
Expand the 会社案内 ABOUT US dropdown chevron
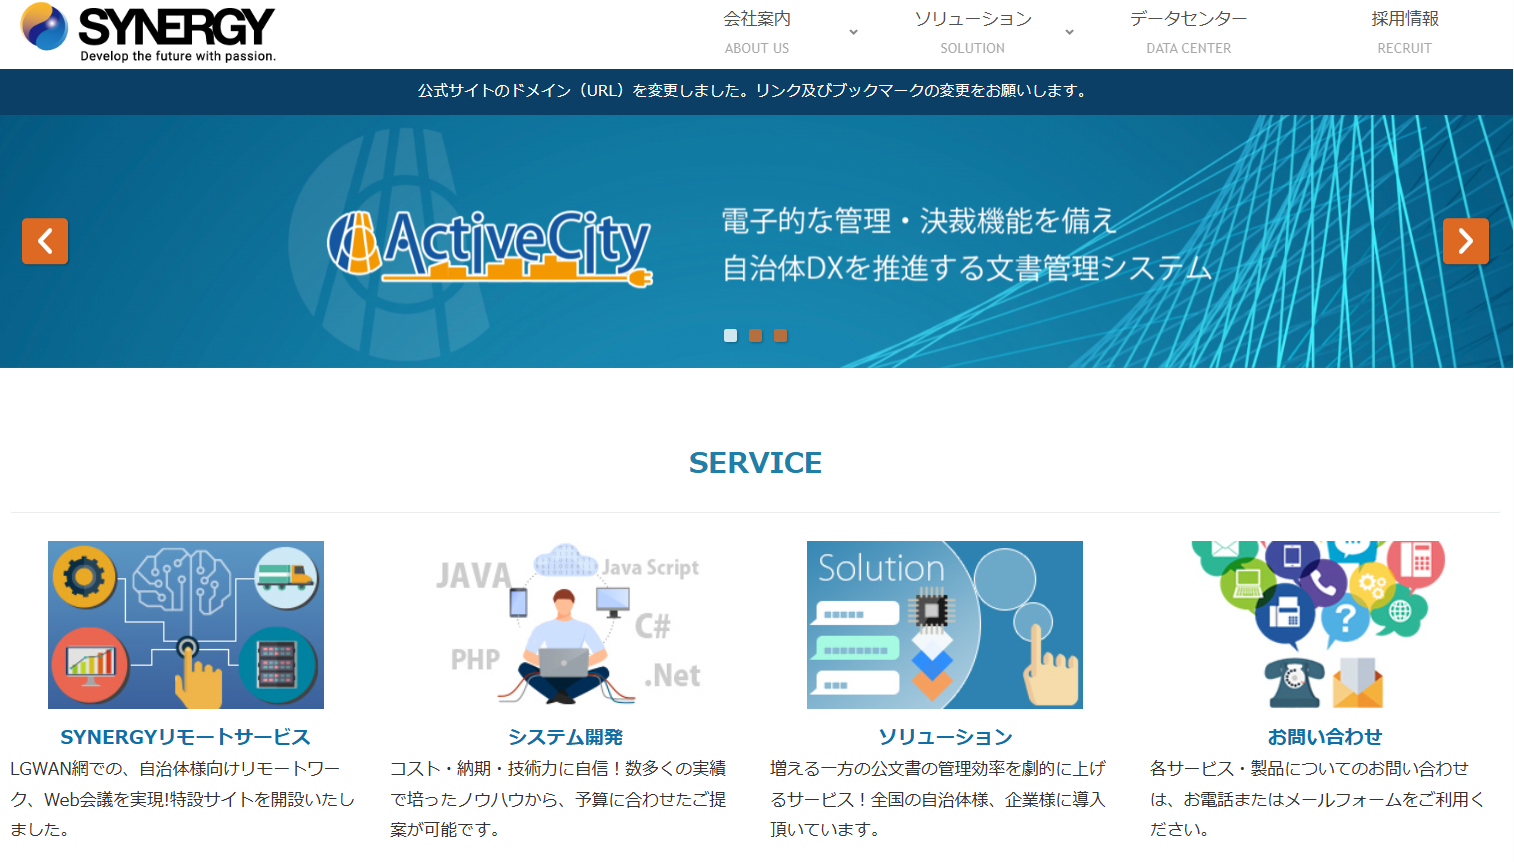tap(853, 32)
